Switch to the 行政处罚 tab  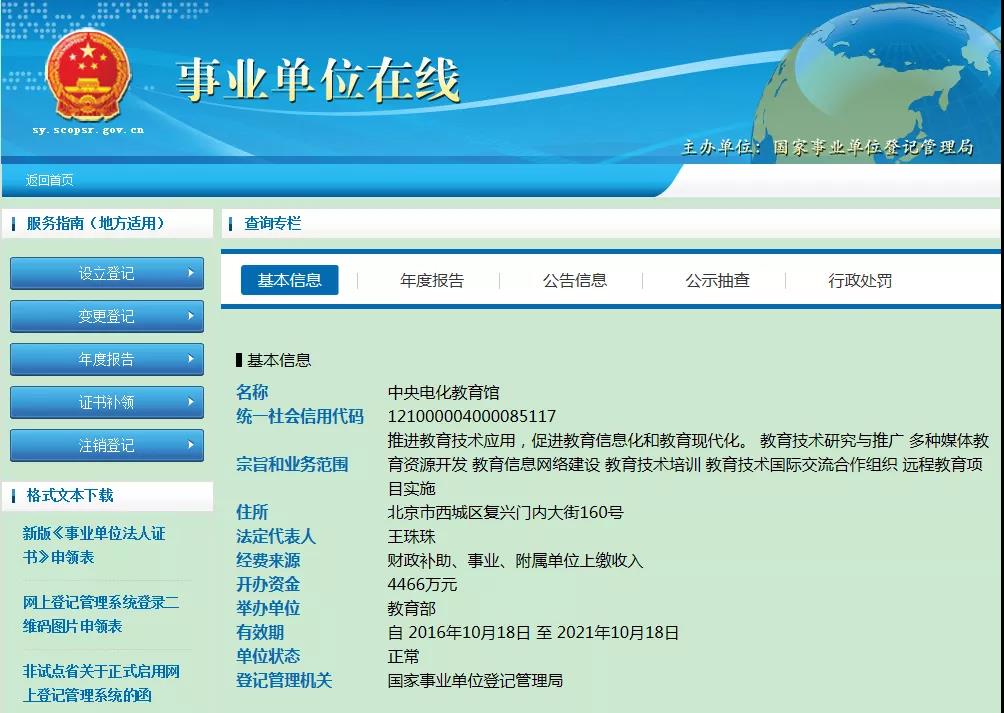coord(860,280)
